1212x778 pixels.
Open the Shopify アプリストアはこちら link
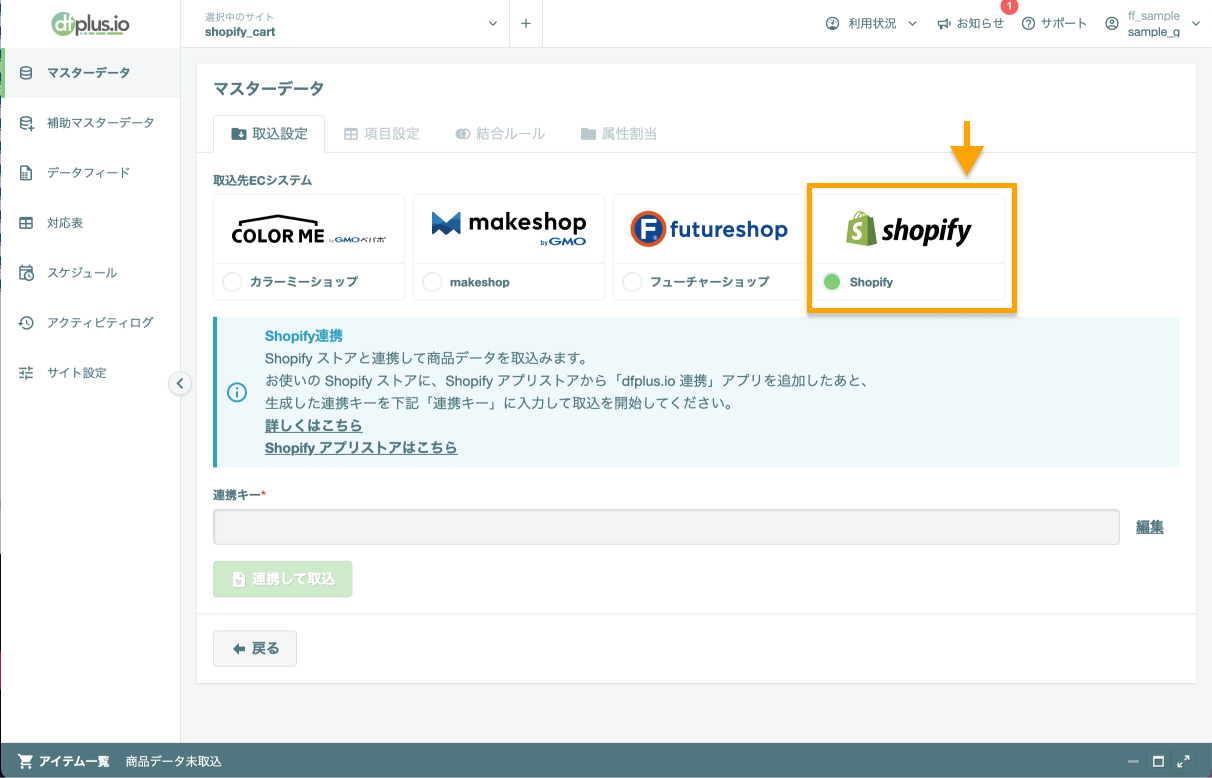361,448
